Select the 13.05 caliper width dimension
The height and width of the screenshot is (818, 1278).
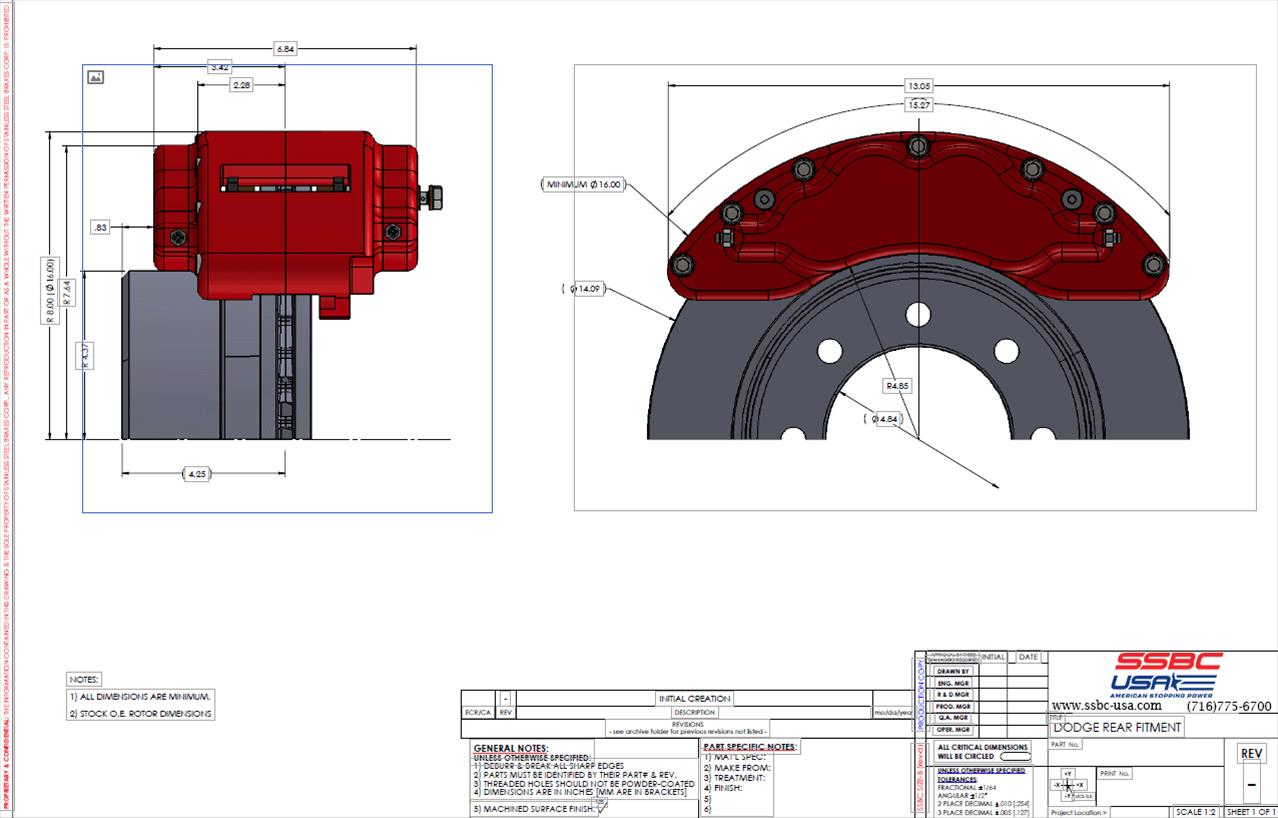click(918, 86)
